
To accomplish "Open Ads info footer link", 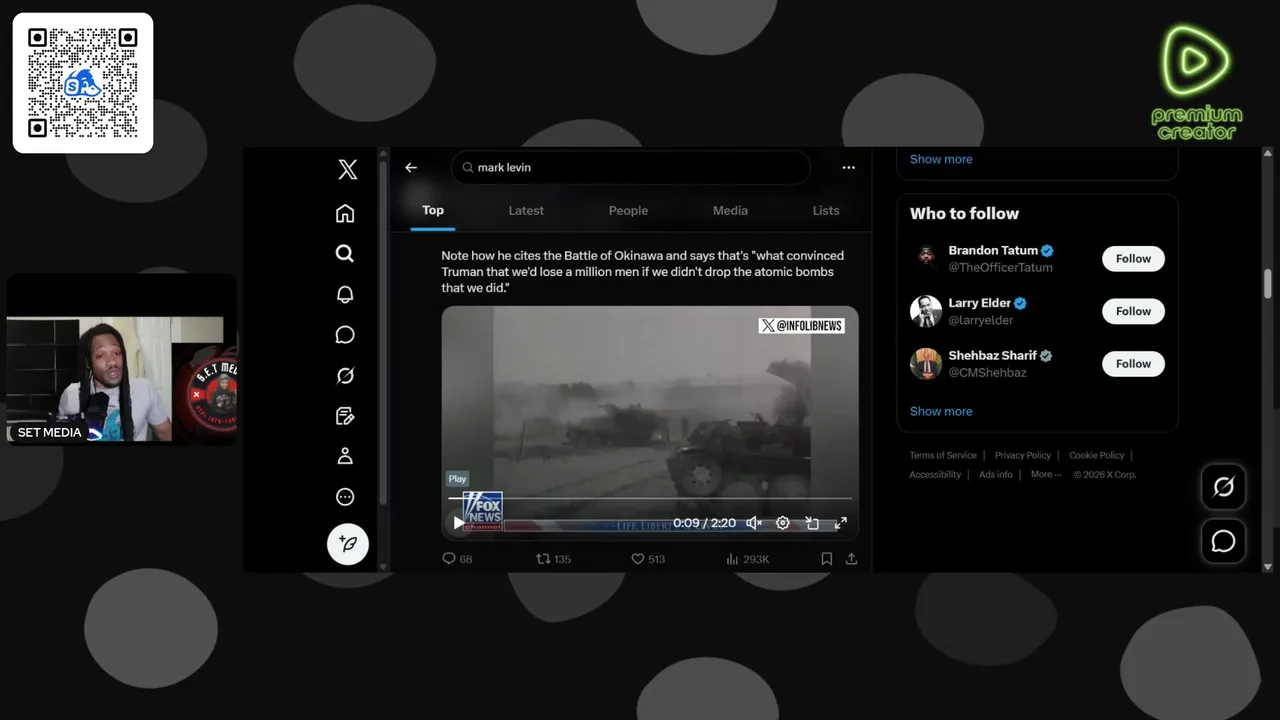I will coord(996,475).
